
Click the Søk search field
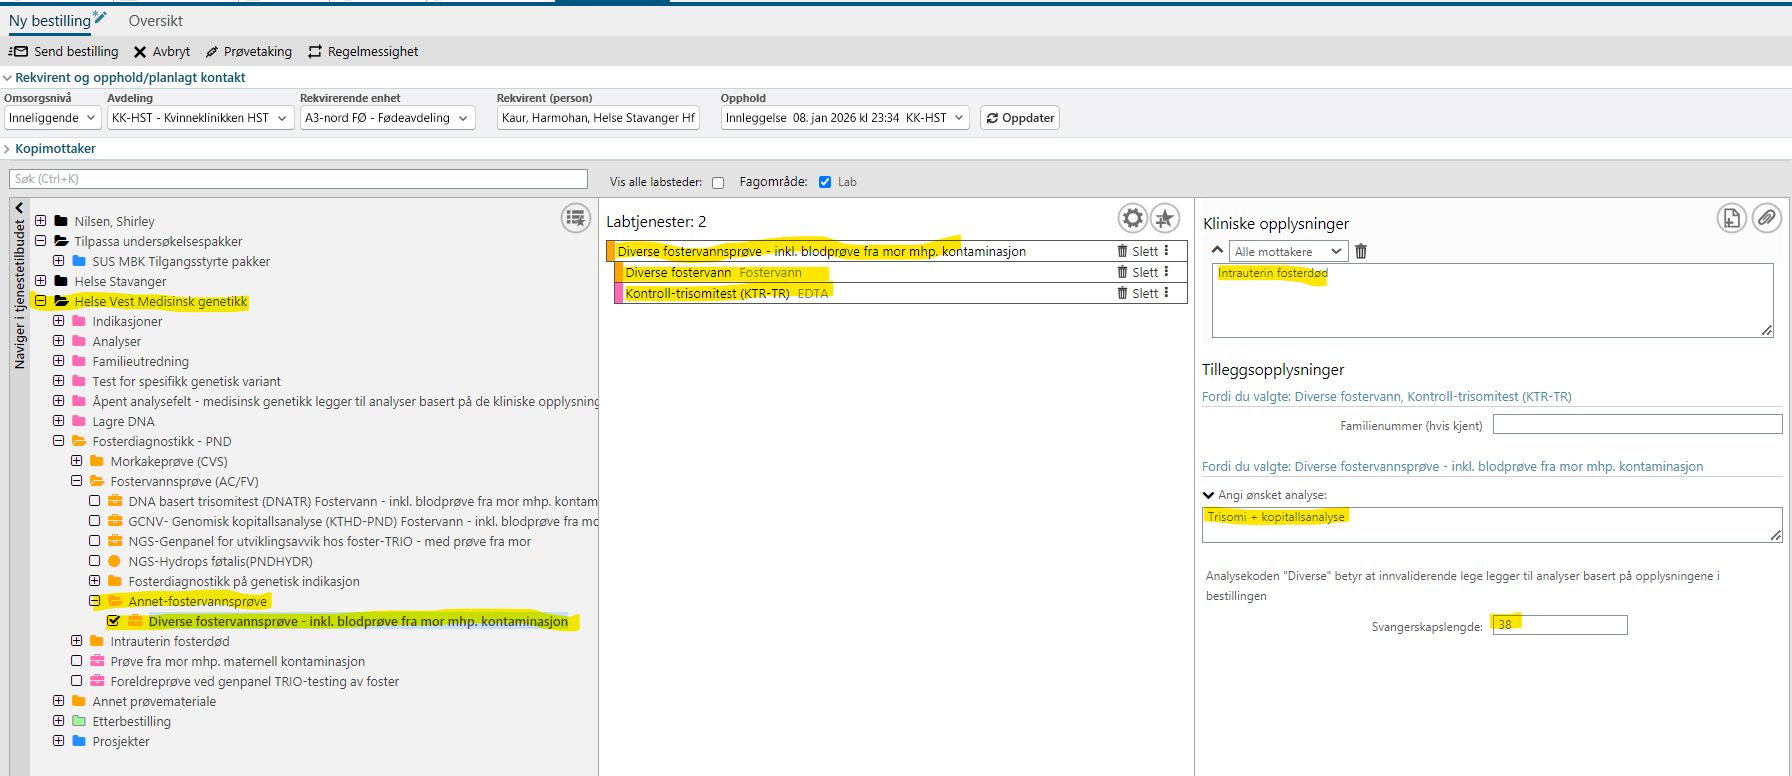coord(298,179)
